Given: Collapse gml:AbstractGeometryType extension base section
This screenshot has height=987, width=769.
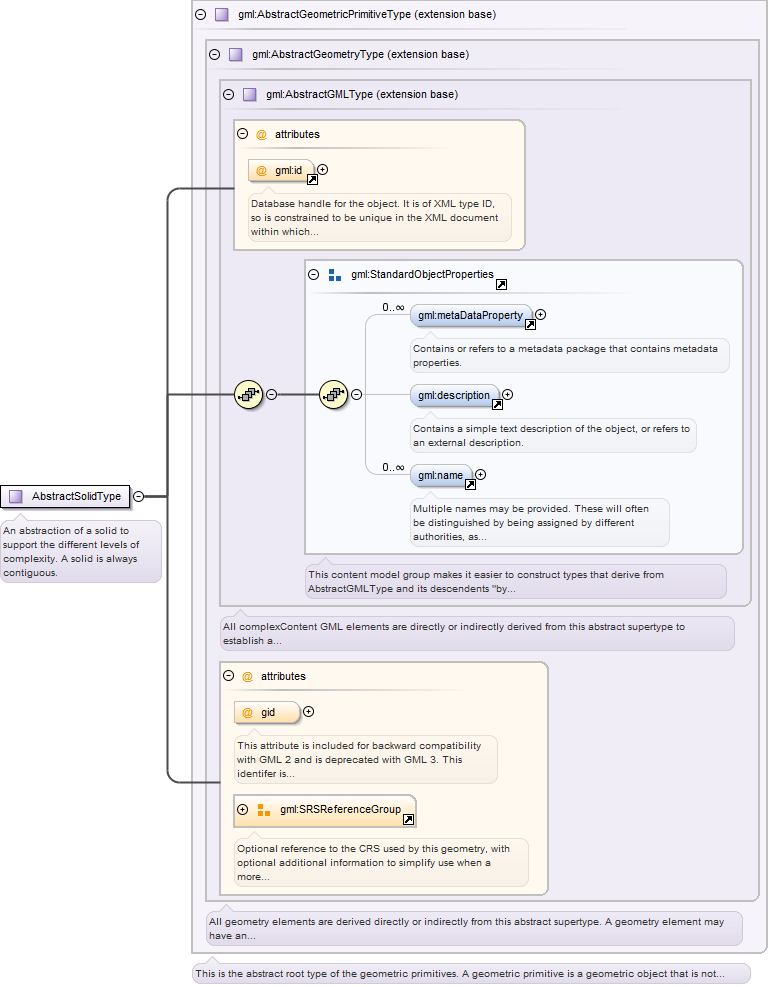Looking at the screenshot, I should (215, 55).
